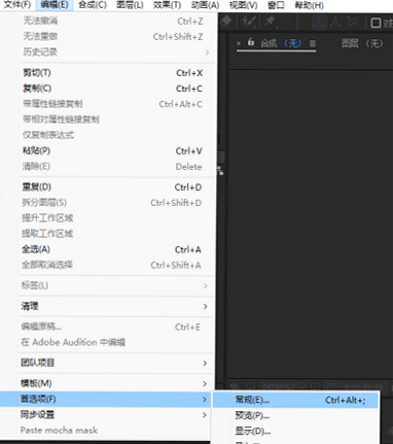Close the 编辑(E) menu

[54, 5]
